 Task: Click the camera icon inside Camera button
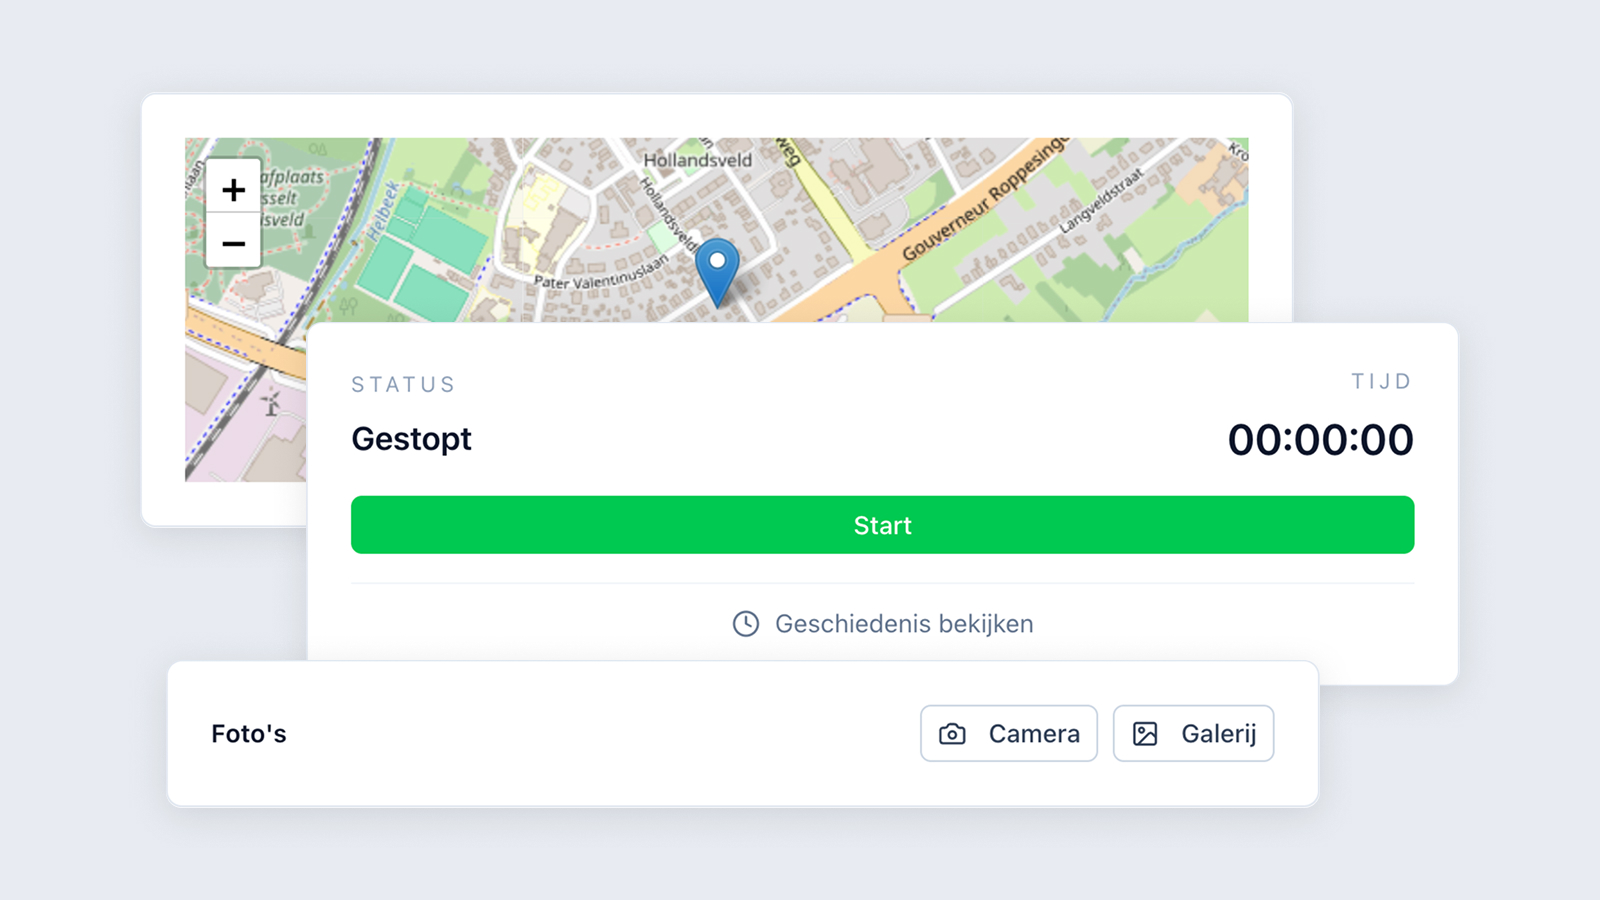[953, 734]
